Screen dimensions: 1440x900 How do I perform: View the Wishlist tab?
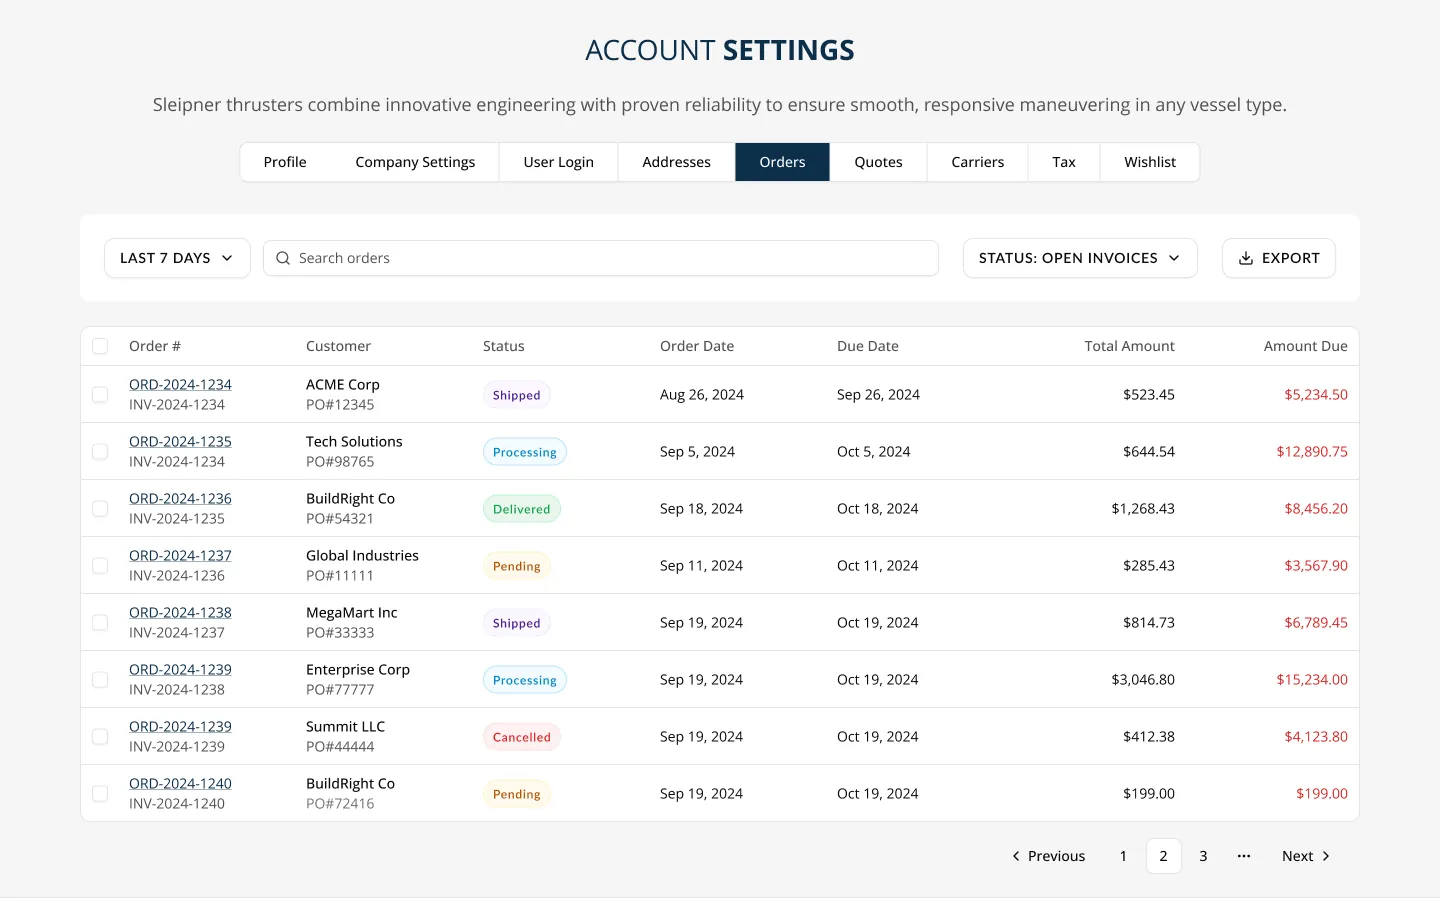tap(1150, 162)
